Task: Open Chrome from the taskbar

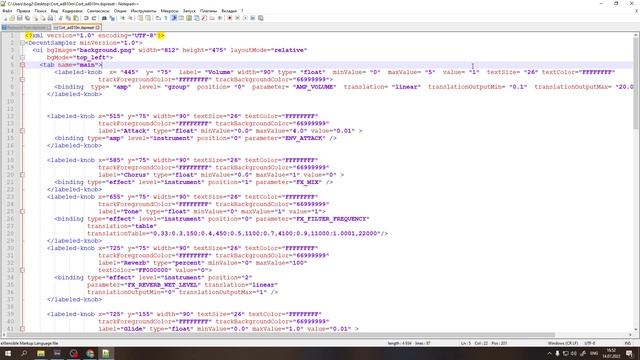Action: pyautogui.click(x=90, y=353)
